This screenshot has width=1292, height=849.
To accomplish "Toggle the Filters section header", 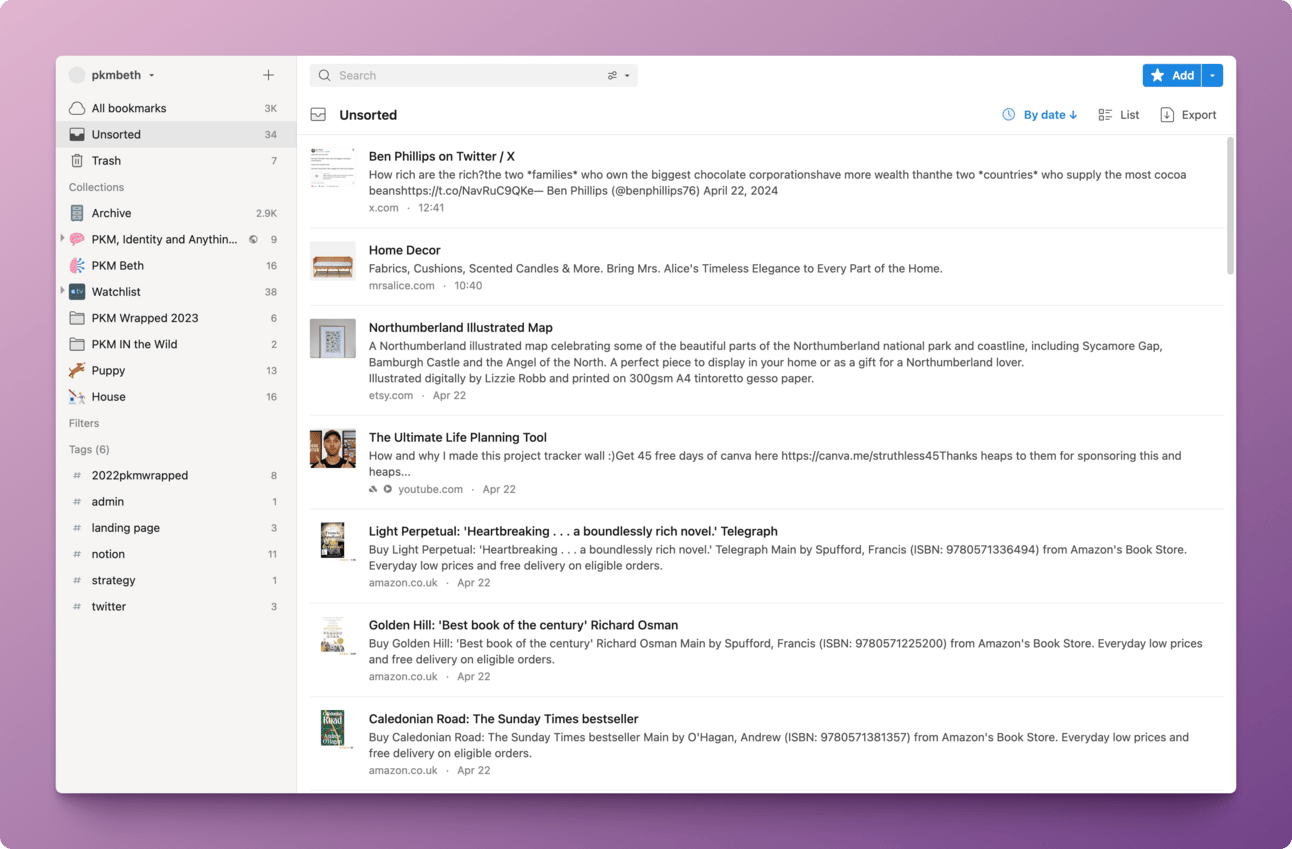I will [x=84, y=423].
